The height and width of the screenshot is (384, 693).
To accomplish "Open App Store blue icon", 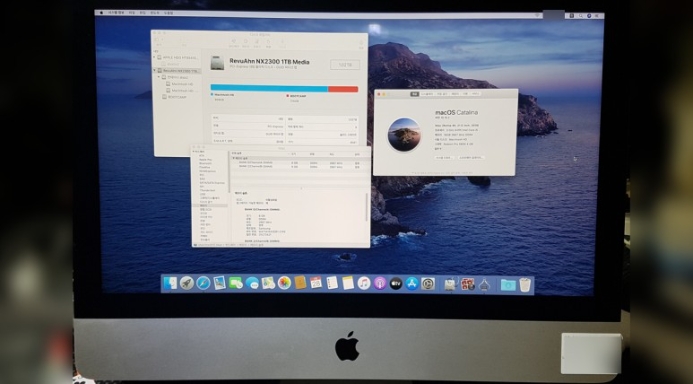I will (x=411, y=284).
